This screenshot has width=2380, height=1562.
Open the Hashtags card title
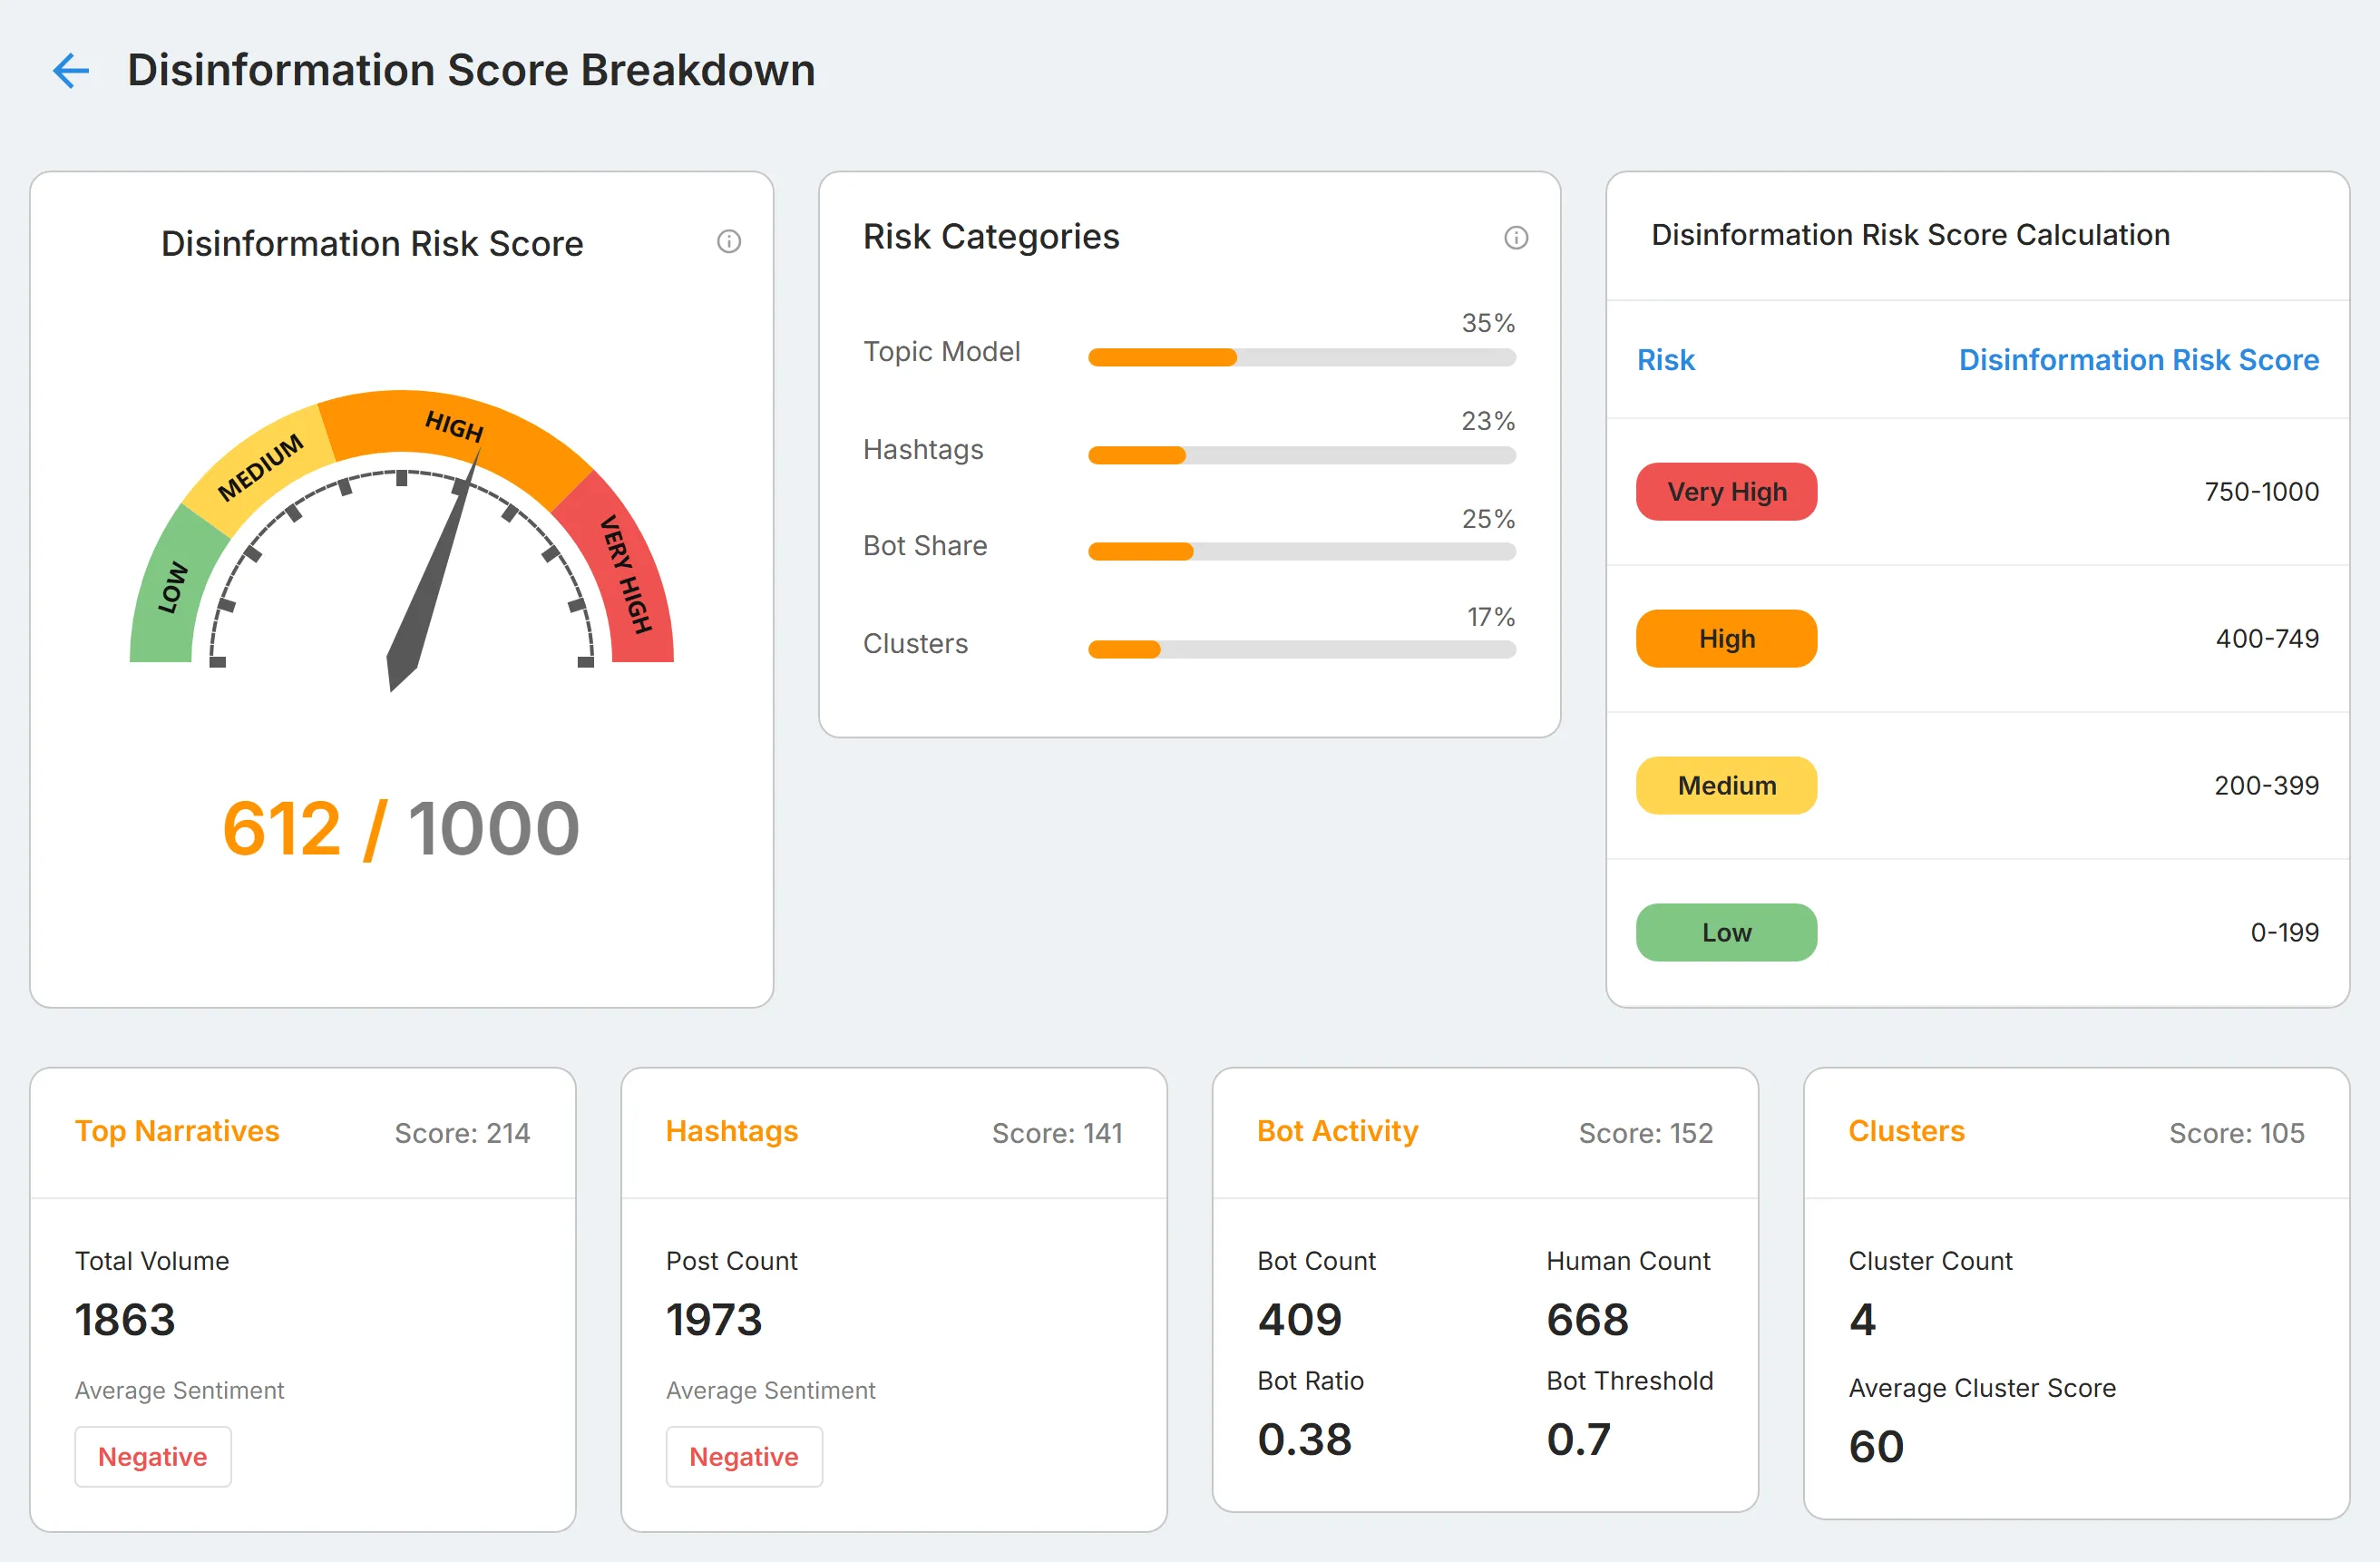click(732, 1131)
